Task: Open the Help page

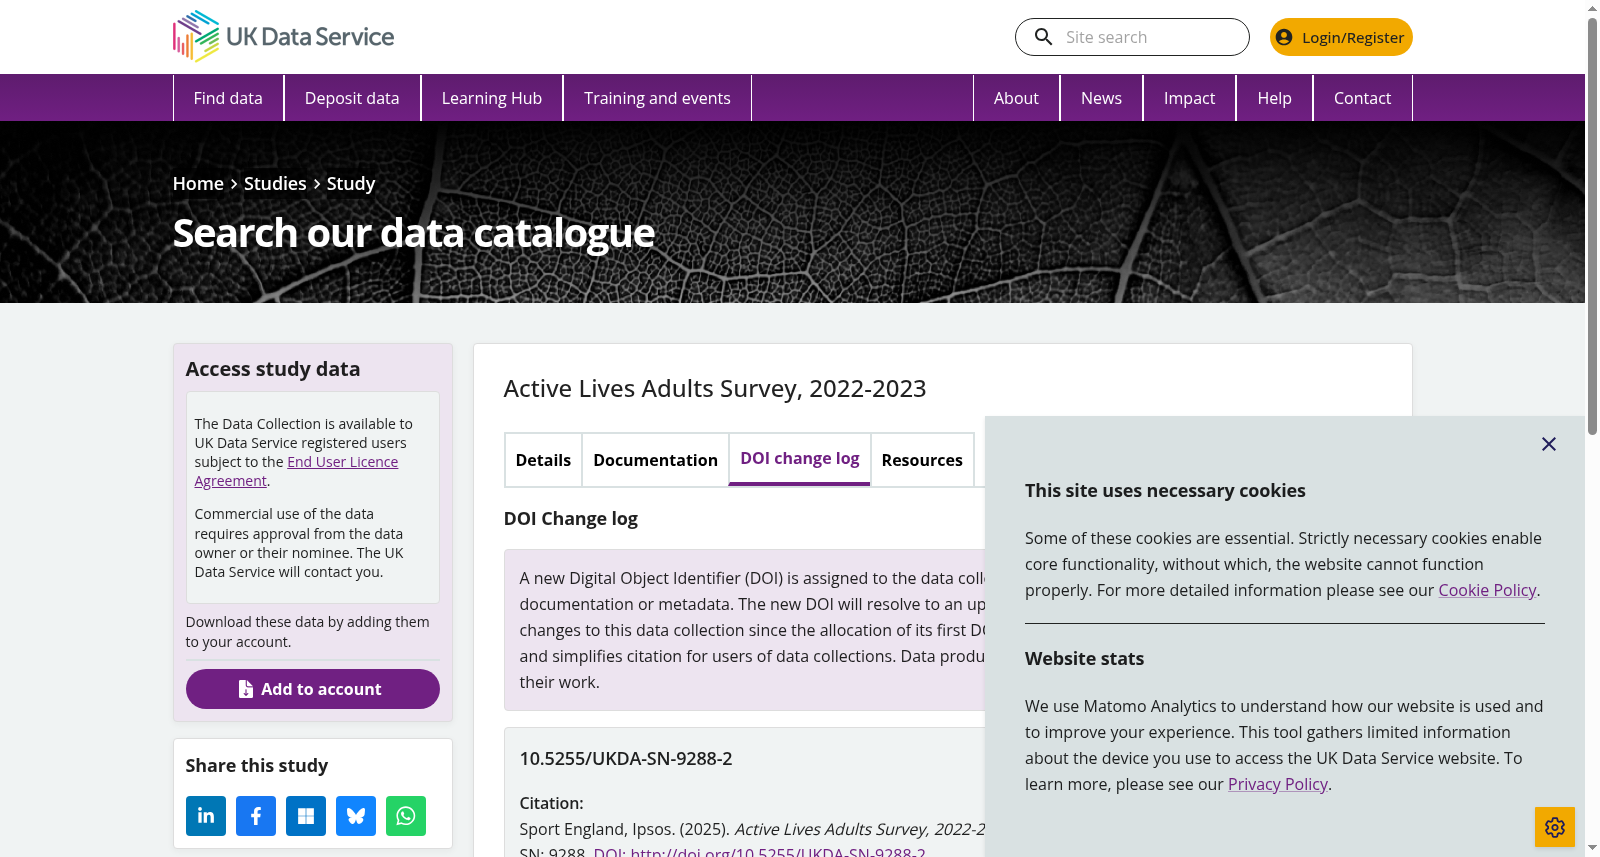Action: (x=1274, y=98)
